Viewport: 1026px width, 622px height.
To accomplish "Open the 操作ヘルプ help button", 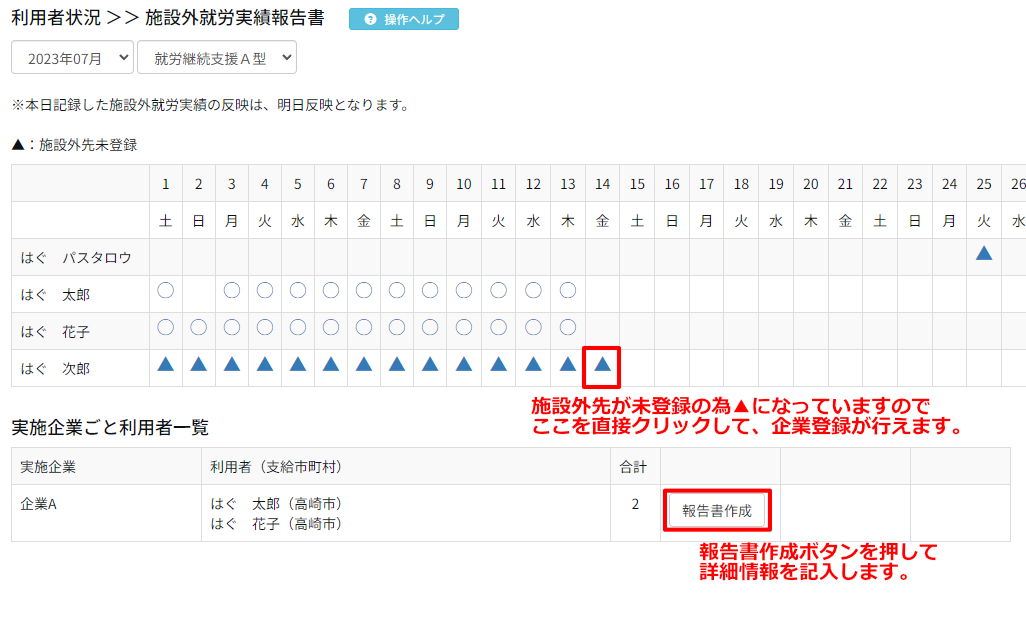I will (404, 20).
